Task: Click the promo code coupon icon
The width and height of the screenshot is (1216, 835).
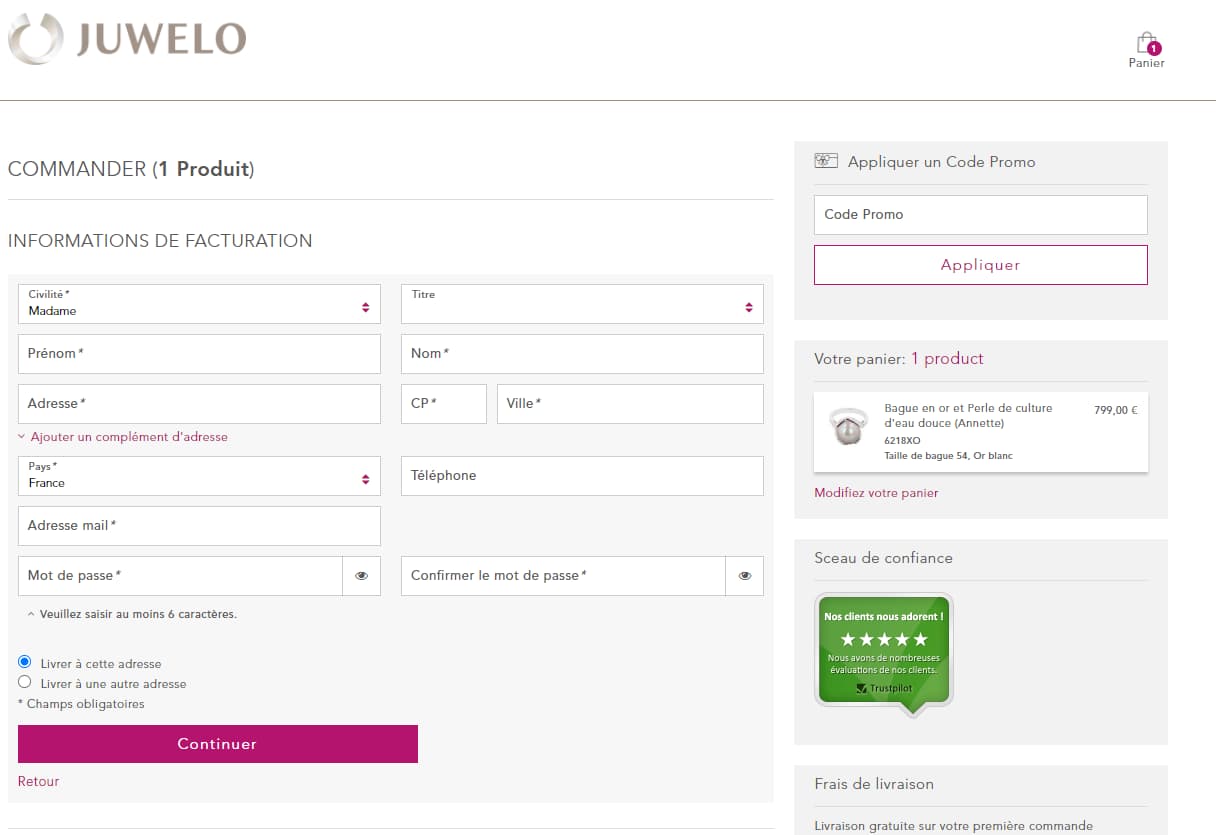Action: (826, 161)
